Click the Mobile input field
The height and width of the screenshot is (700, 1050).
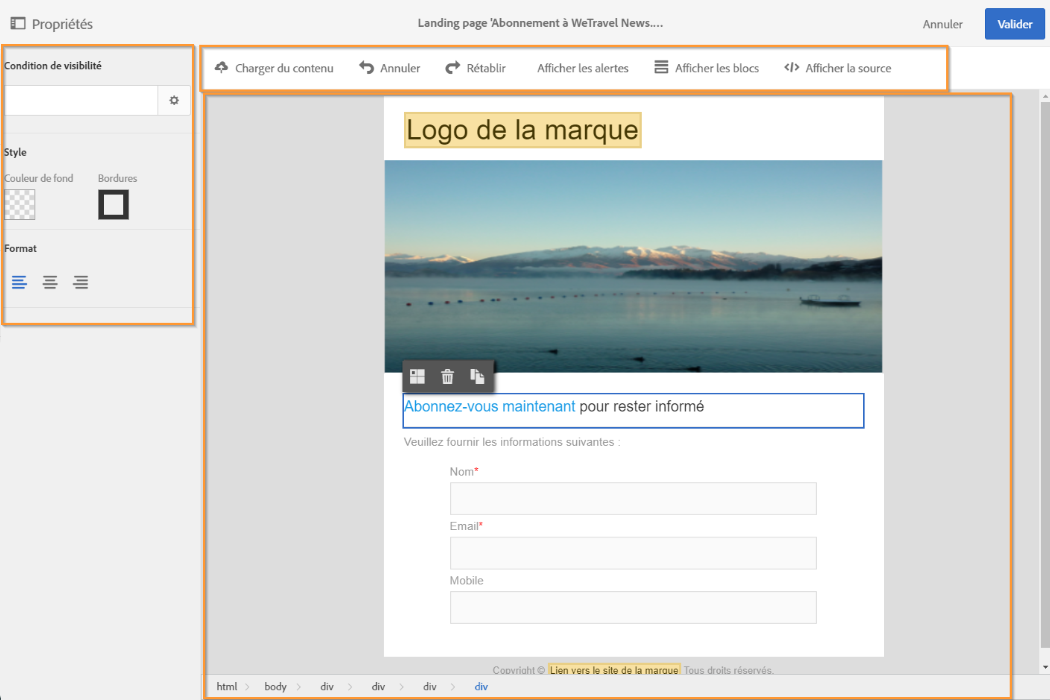tap(633, 608)
